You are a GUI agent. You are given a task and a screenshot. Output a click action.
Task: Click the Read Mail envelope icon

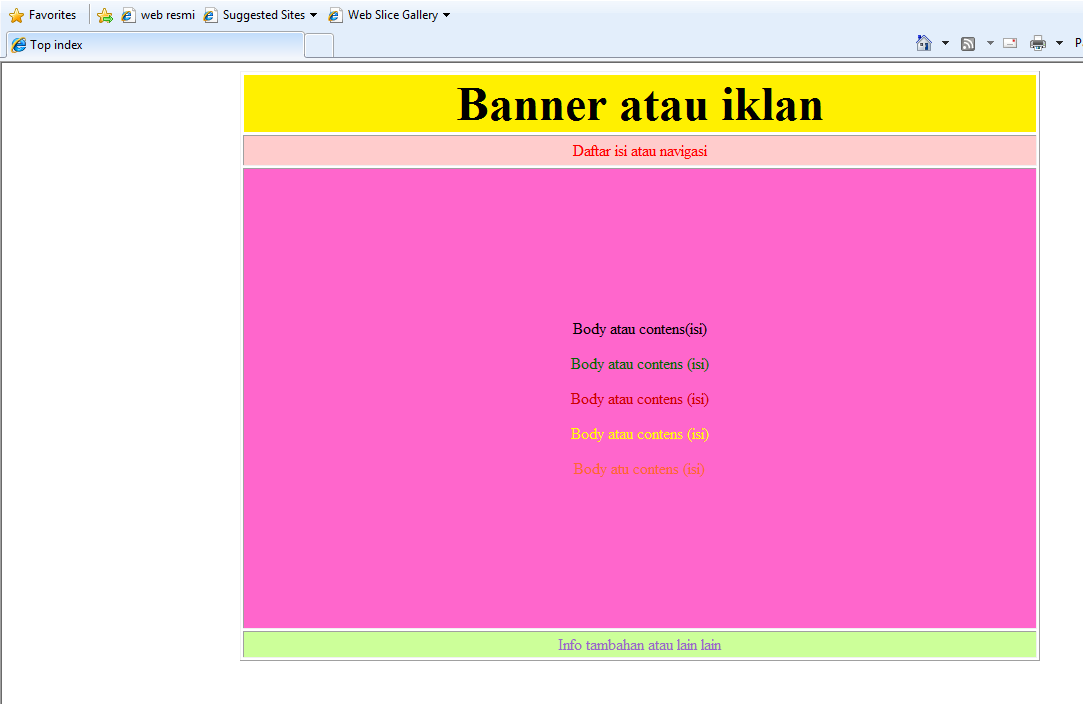coord(1010,44)
